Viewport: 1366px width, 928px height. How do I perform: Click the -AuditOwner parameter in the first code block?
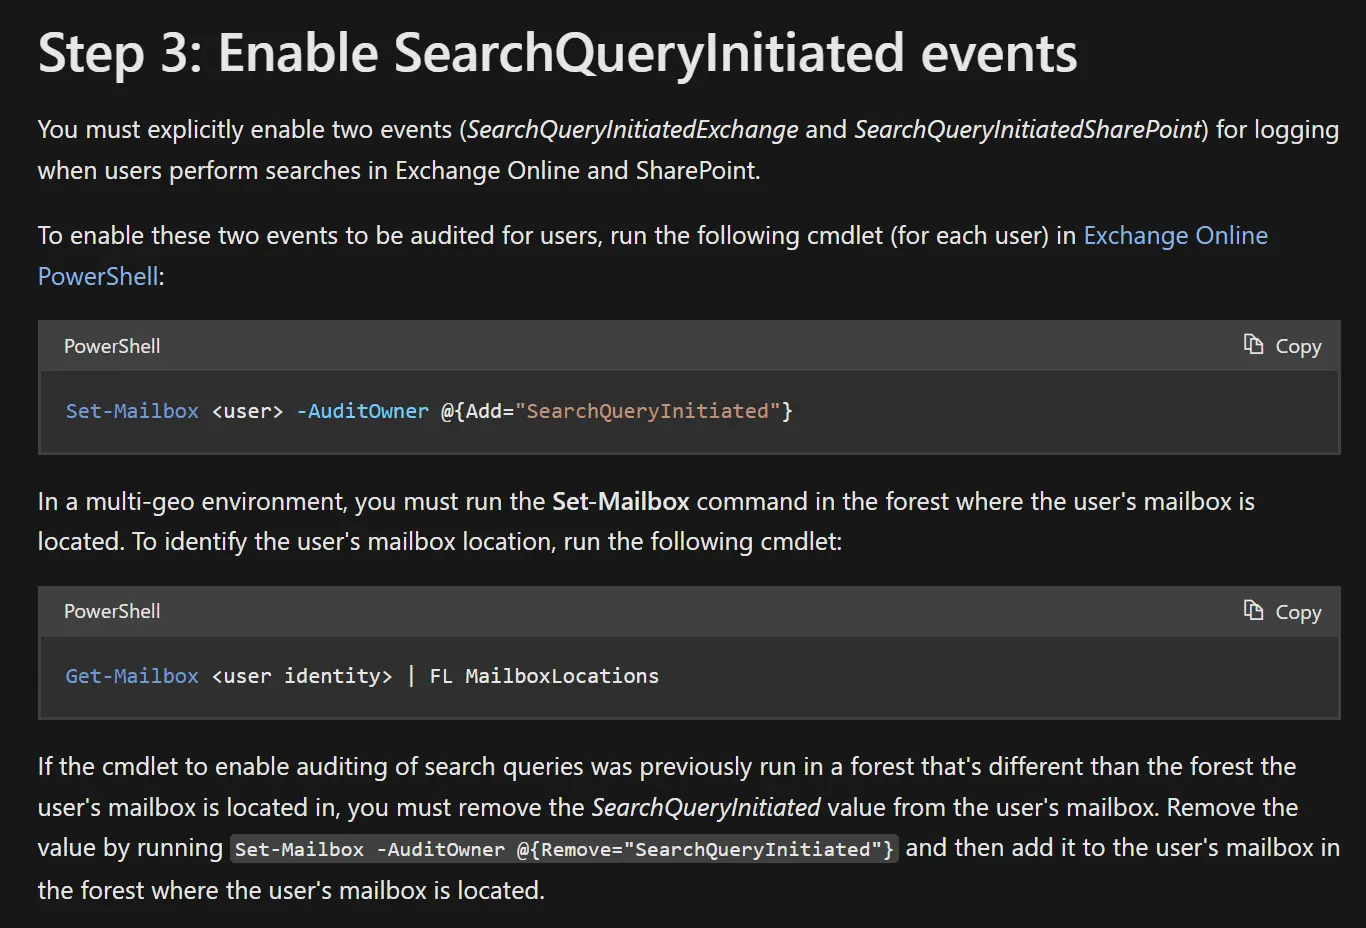[363, 411]
